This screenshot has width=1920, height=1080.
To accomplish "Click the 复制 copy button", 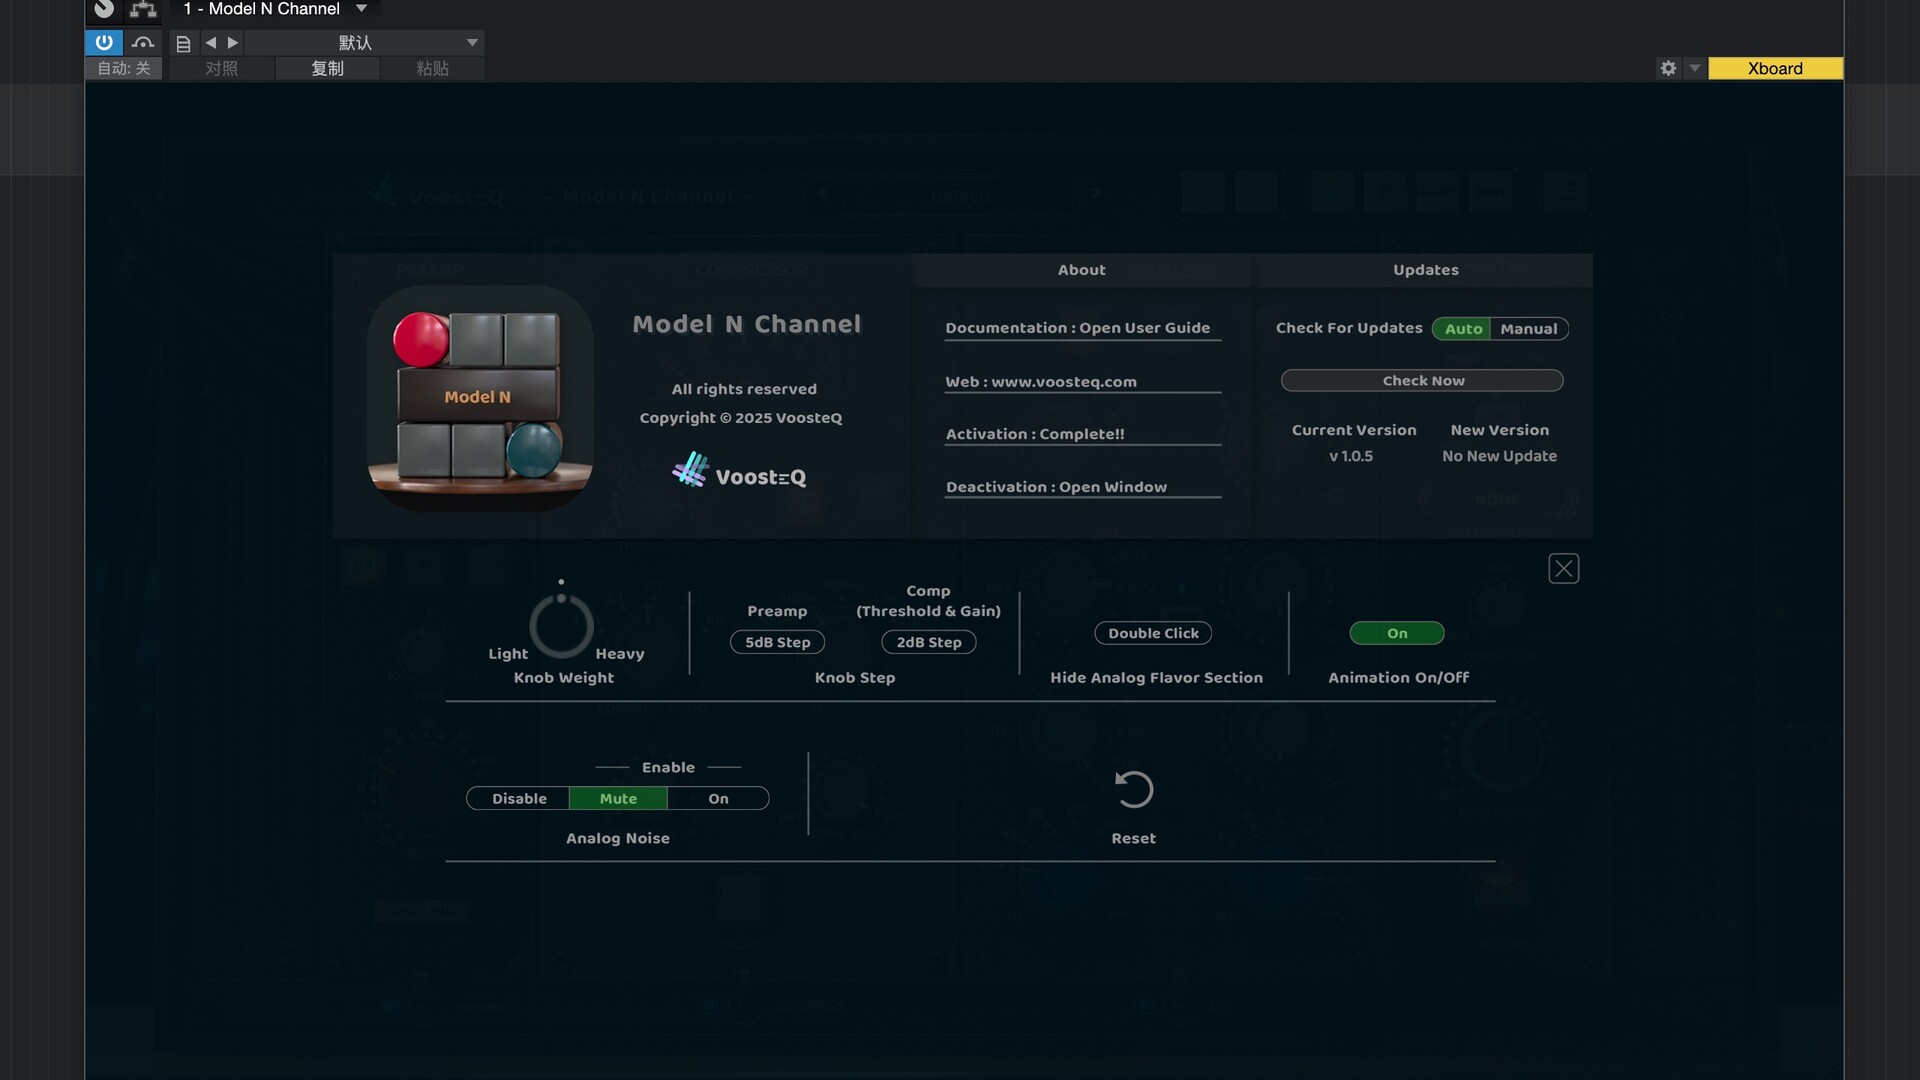I will tap(328, 68).
